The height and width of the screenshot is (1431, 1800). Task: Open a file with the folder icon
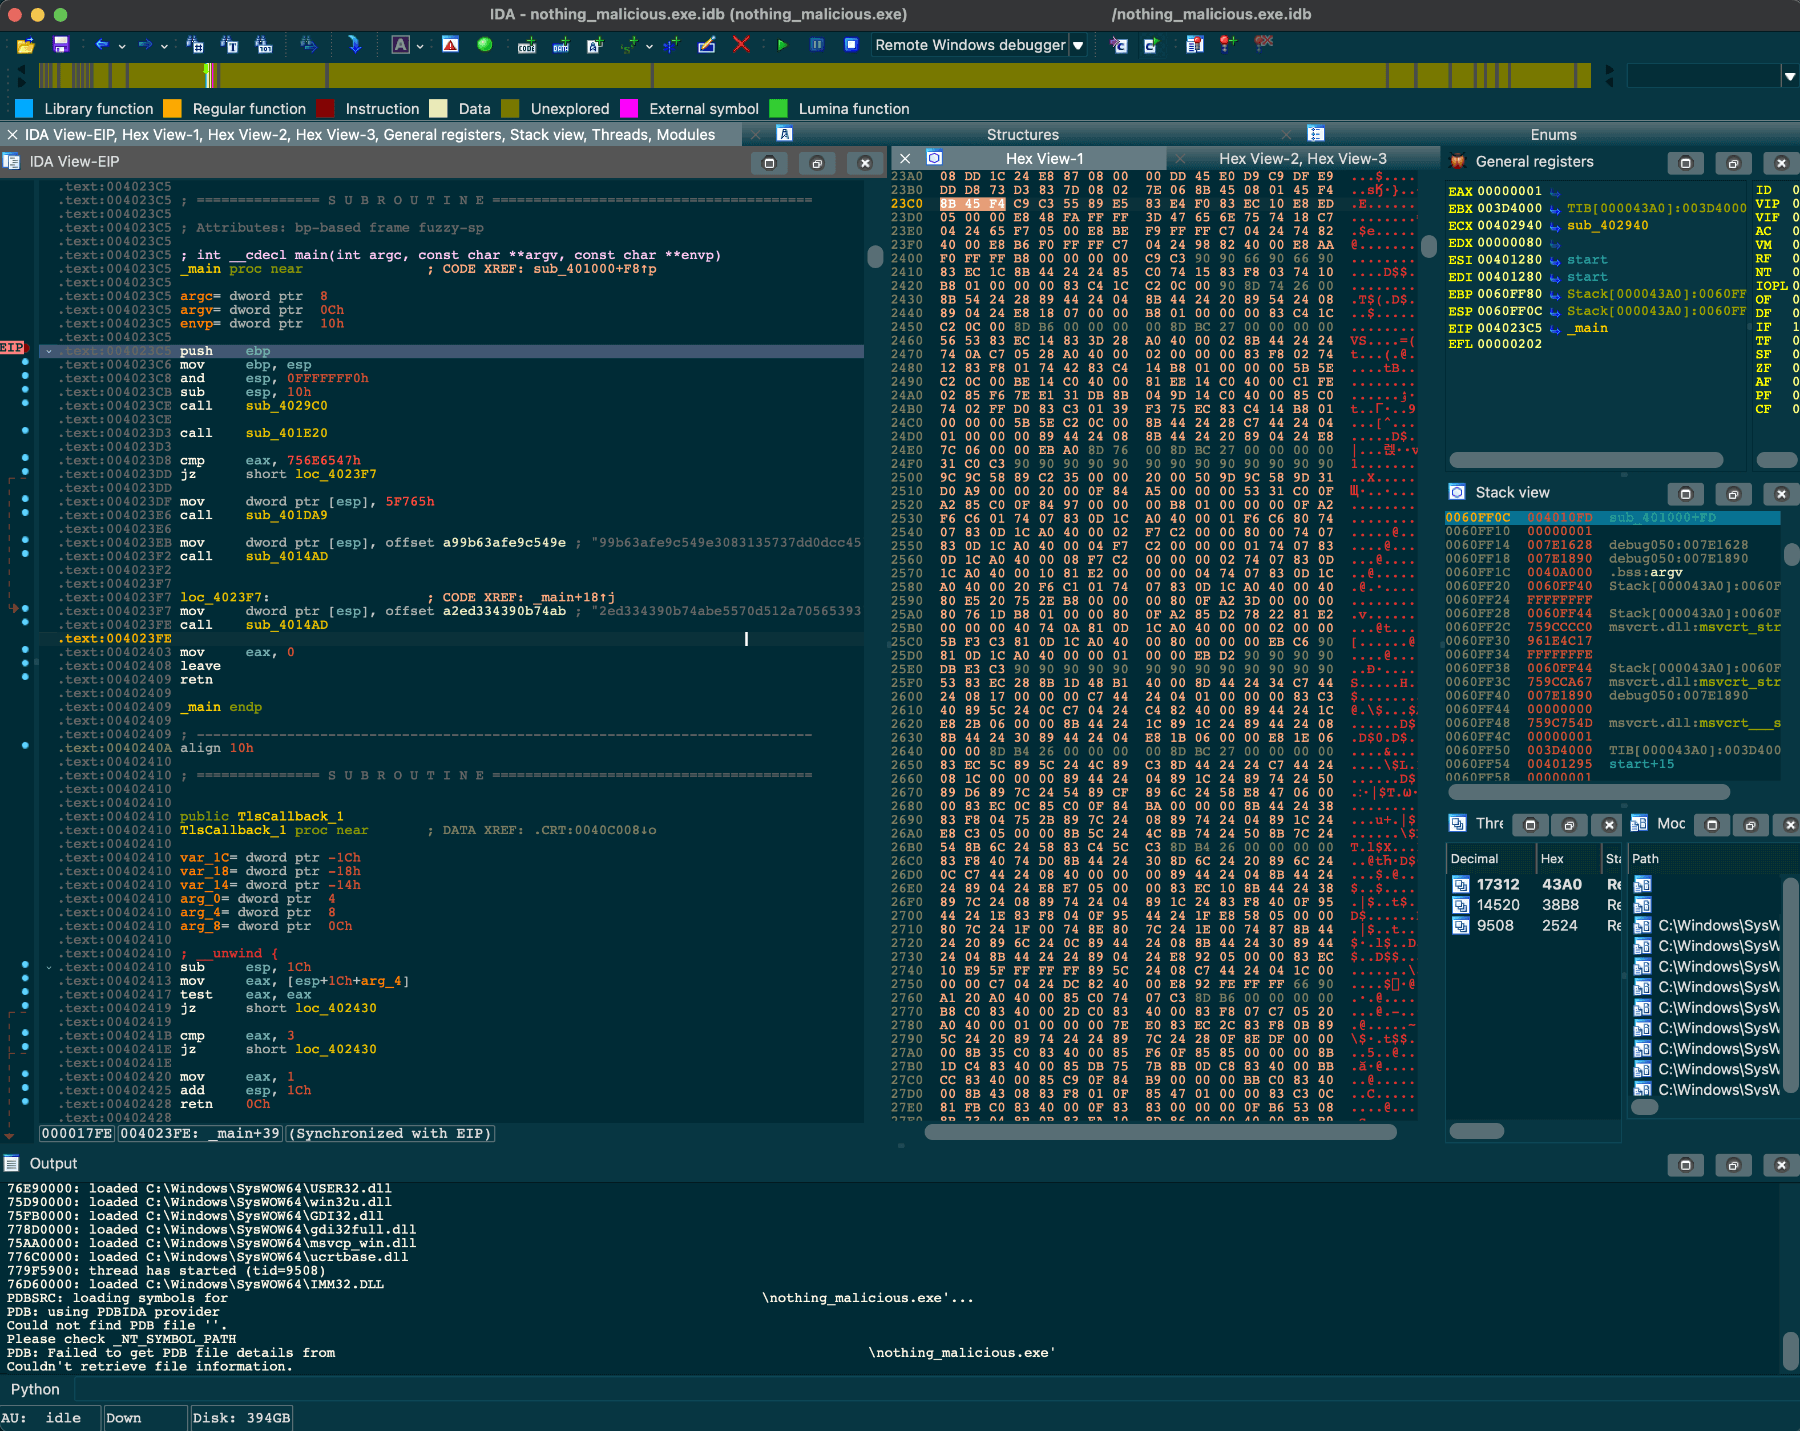coord(26,45)
